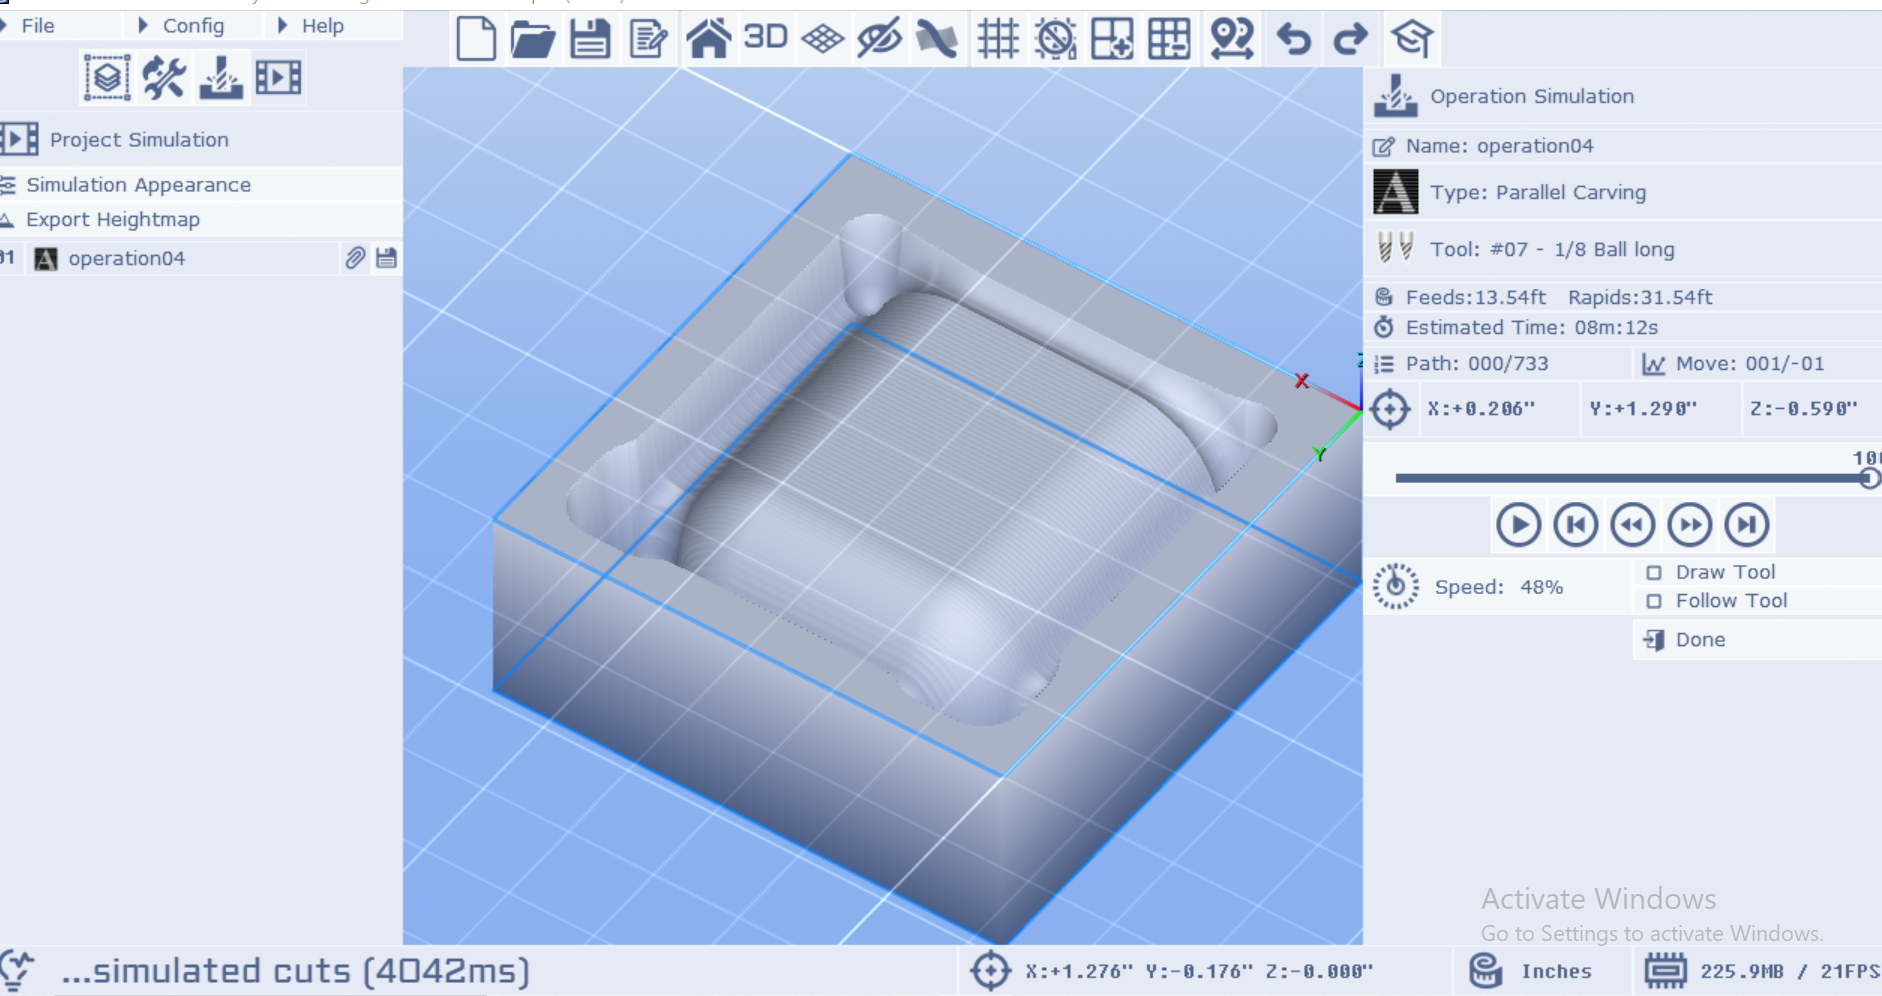Screen dimensions: 1882x996
Task: Click the crosshair position icon in right panel
Action: tap(1390, 409)
